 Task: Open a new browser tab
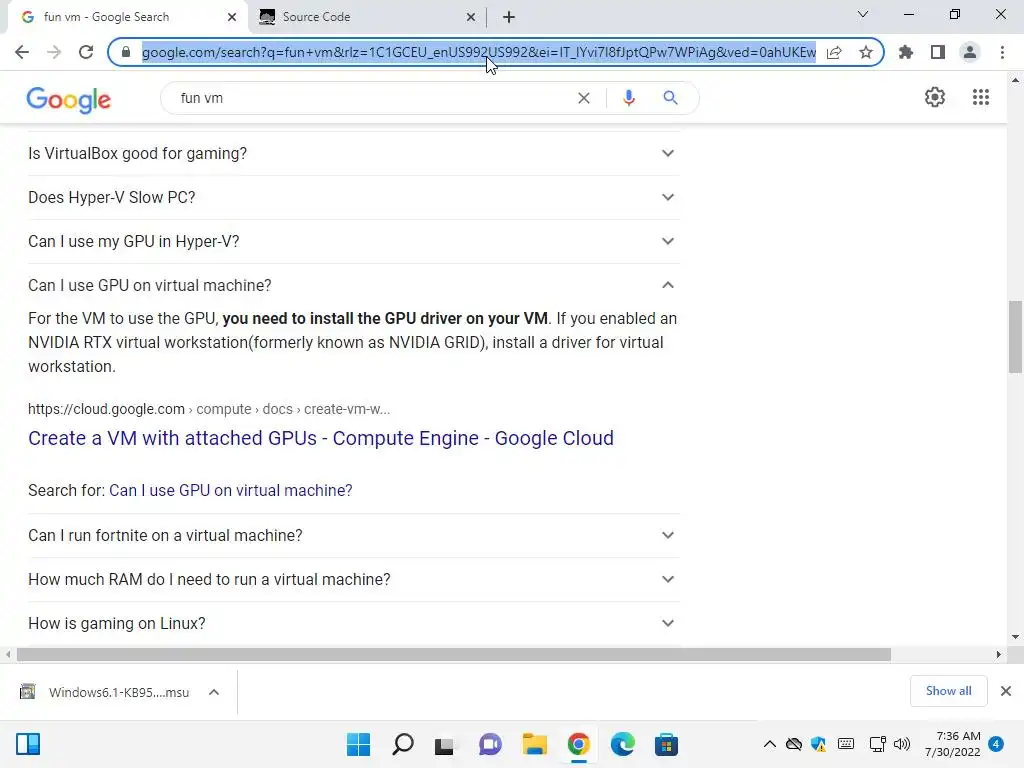tap(509, 17)
